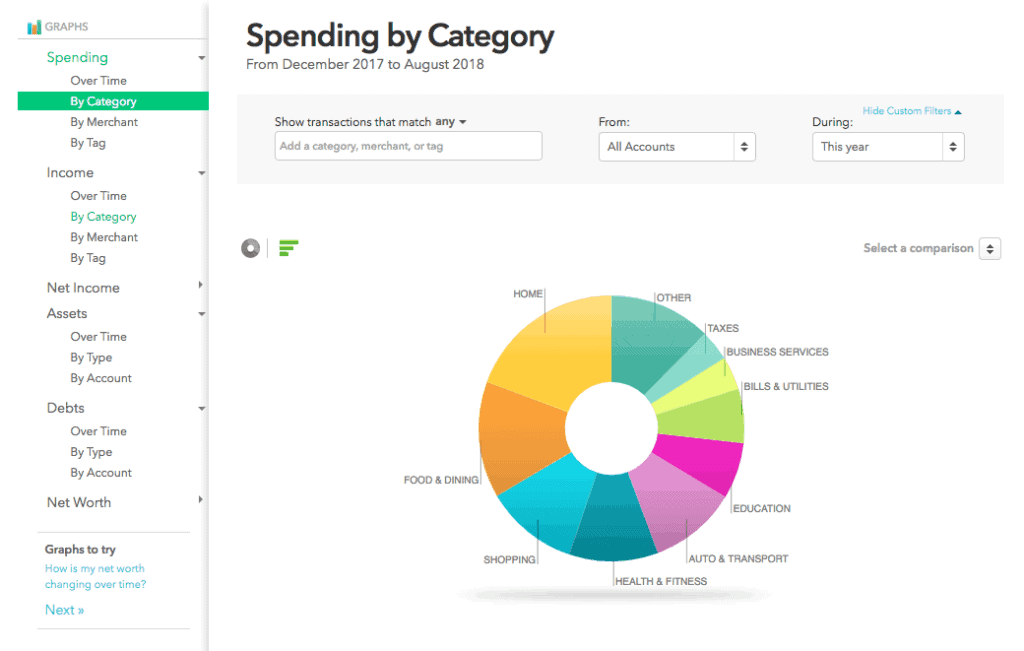Image resolution: width=1024 pixels, height=651 pixels.
Task: Expand the Net Income section
Action: click(x=200, y=288)
